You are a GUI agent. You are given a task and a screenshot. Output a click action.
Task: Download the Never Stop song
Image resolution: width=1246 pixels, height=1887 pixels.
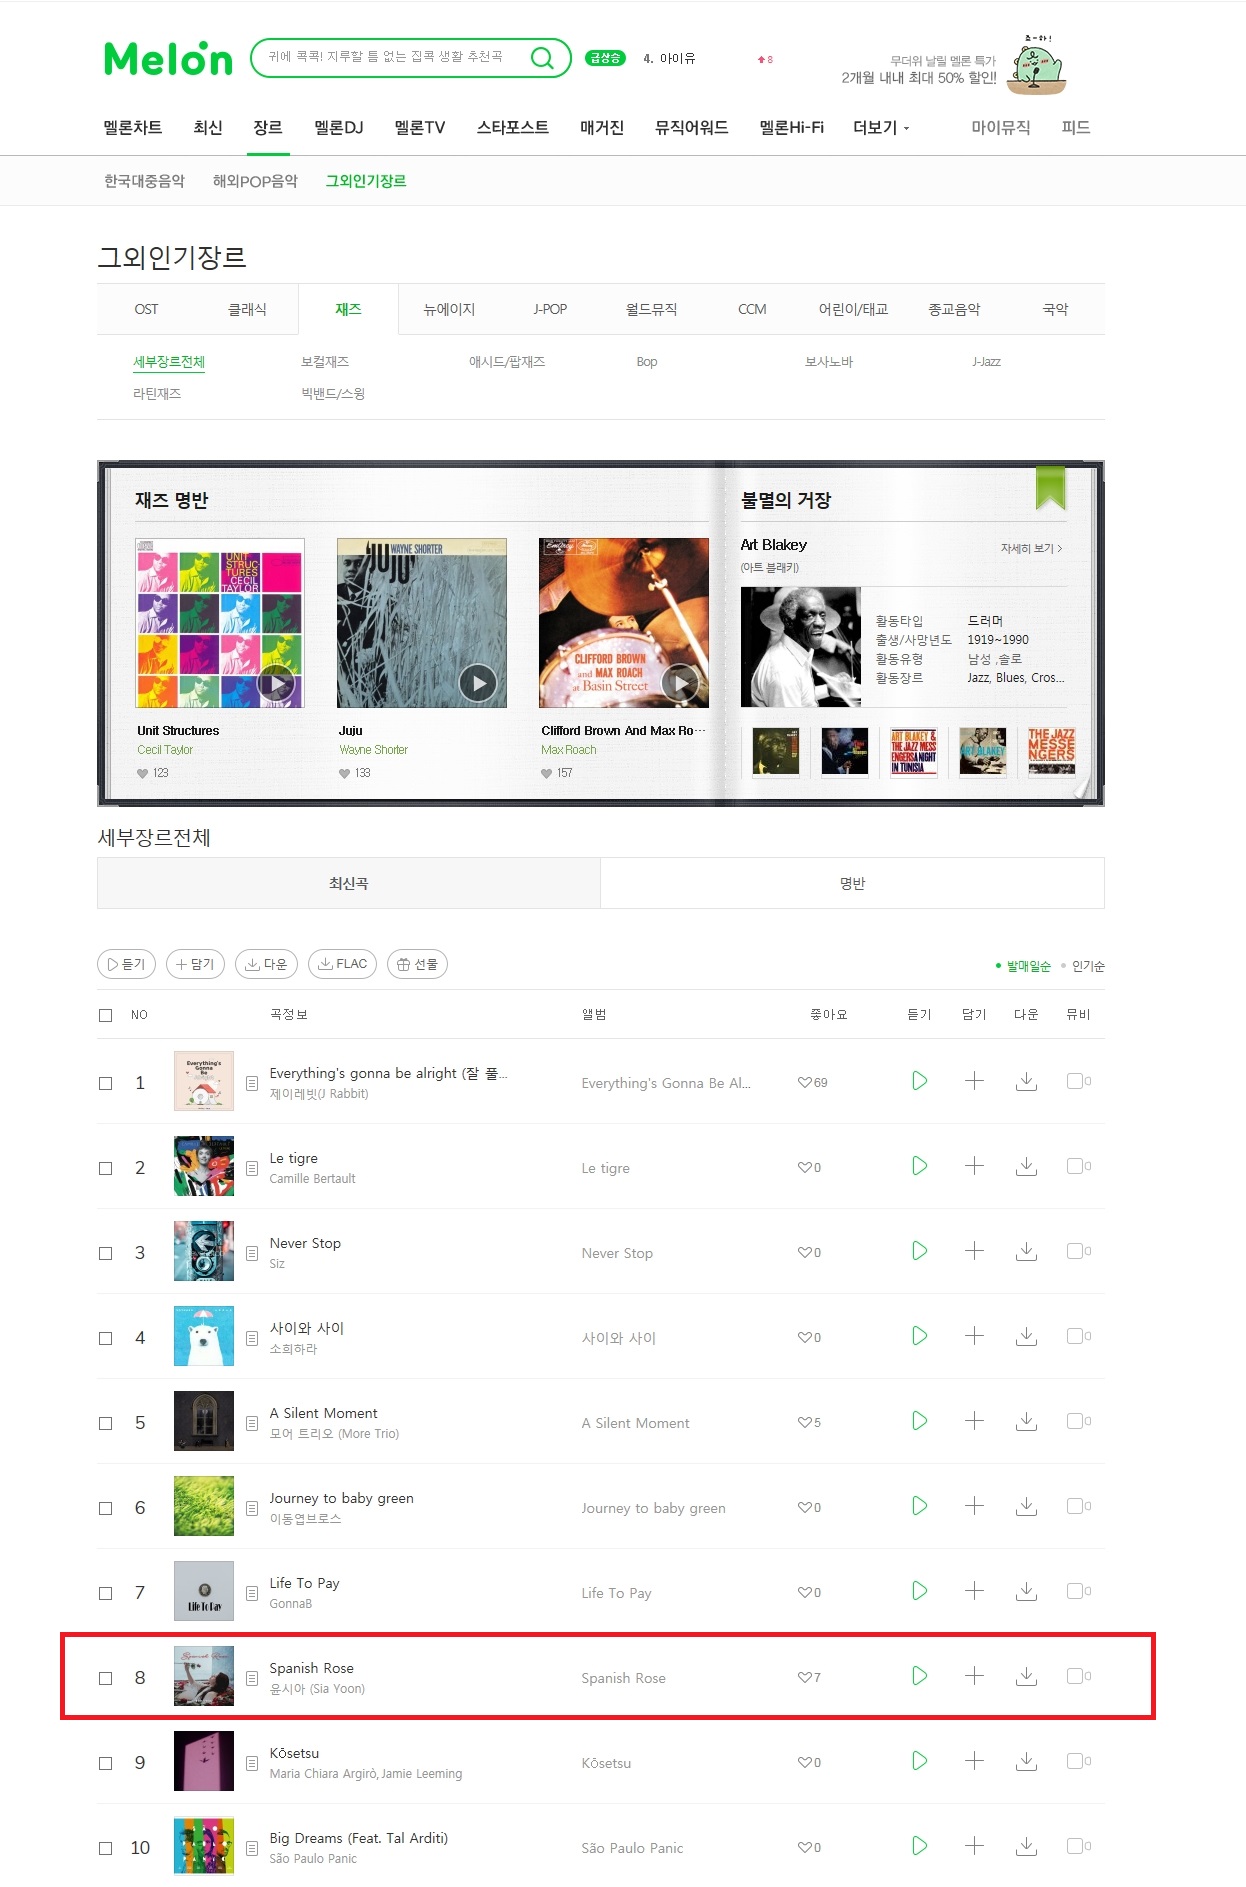coord(1026,1251)
